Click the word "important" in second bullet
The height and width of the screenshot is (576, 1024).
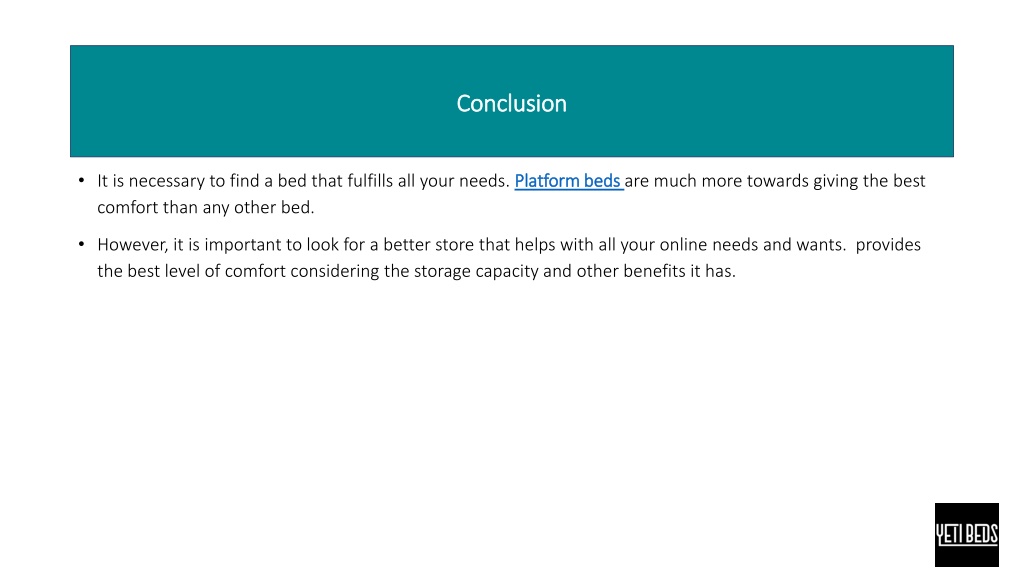243,245
